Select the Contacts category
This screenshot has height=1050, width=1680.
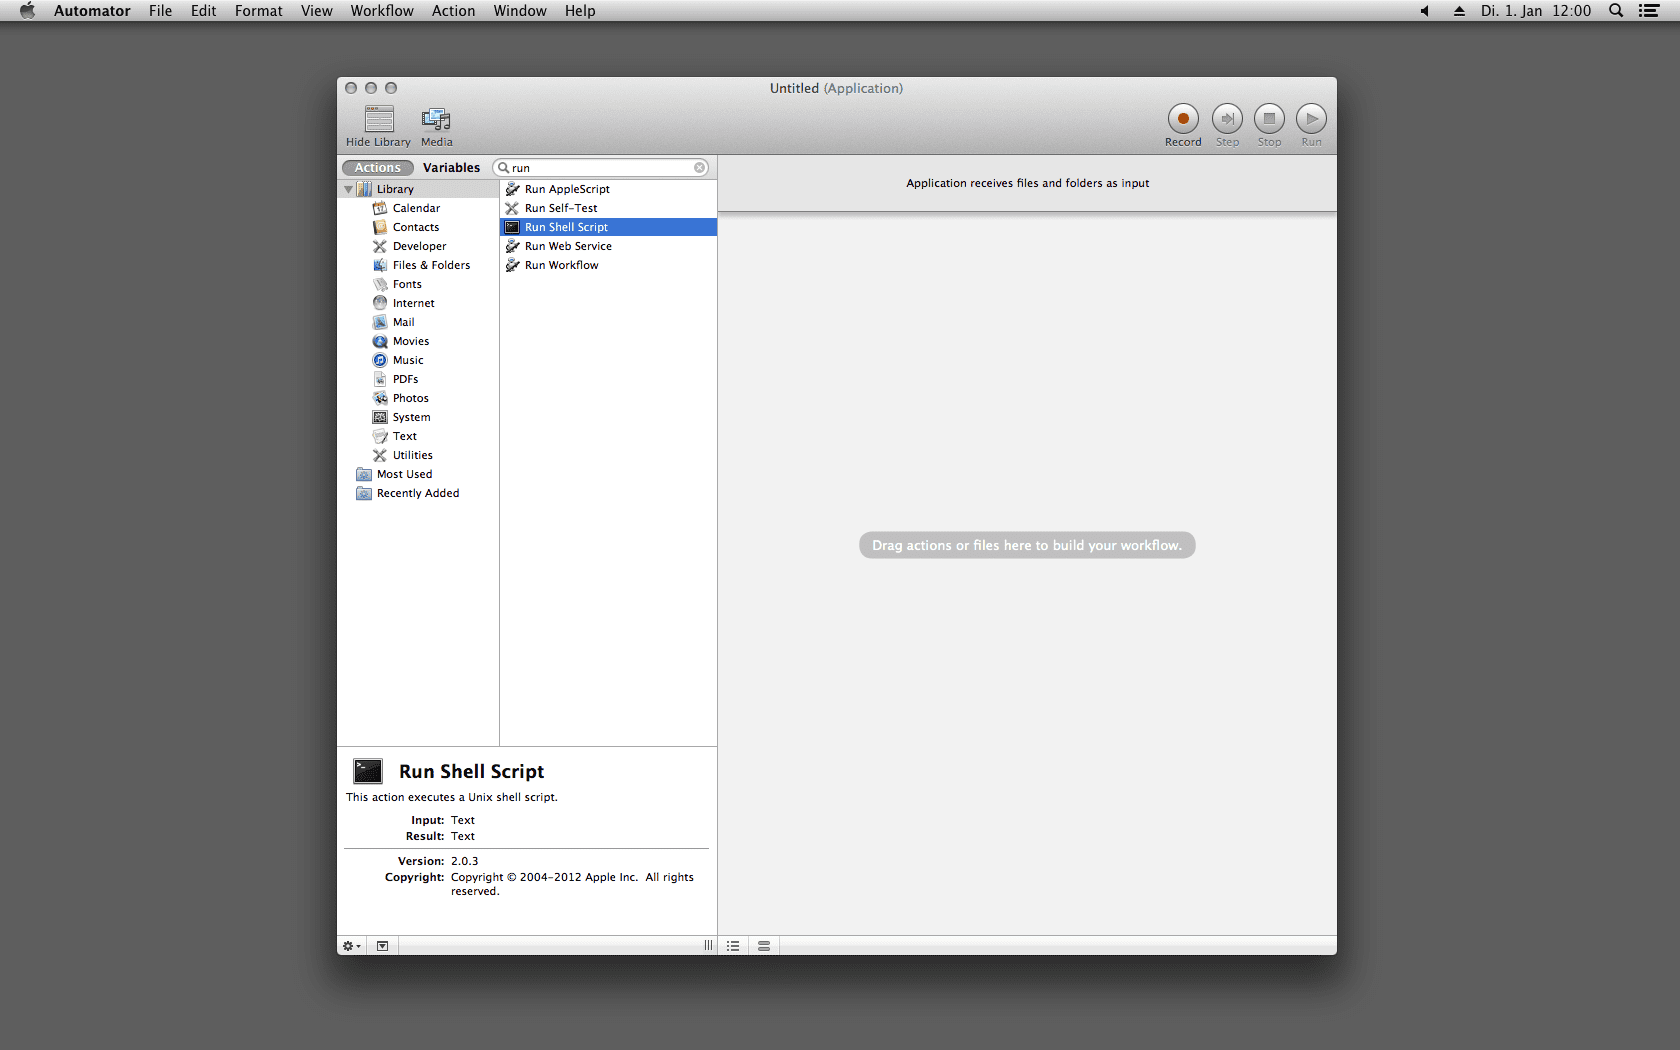(x=418, y=227)
